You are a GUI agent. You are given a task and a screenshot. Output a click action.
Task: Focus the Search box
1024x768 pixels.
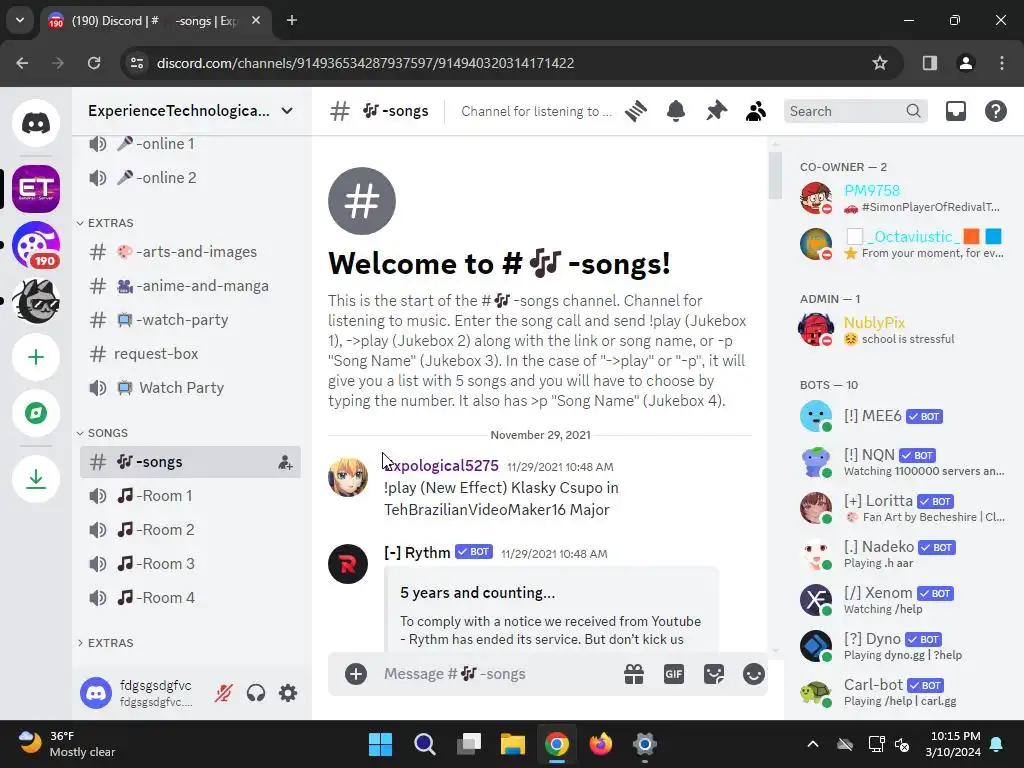point(855,111)
